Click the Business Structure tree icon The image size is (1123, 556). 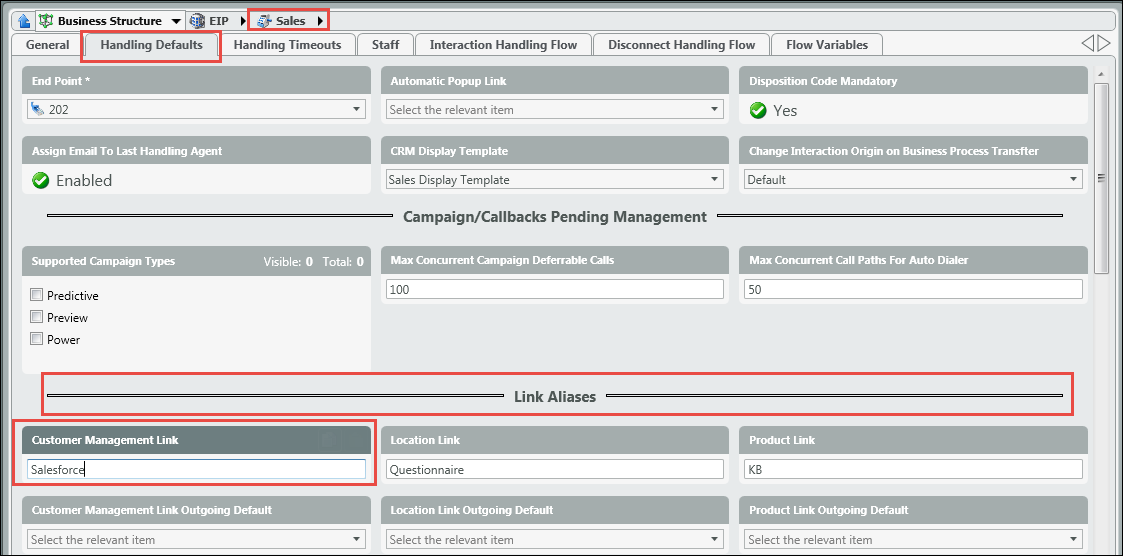point(45,20)
